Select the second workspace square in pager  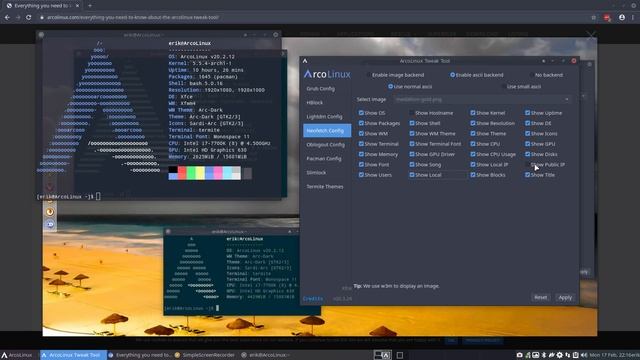(x=400, y=355)
